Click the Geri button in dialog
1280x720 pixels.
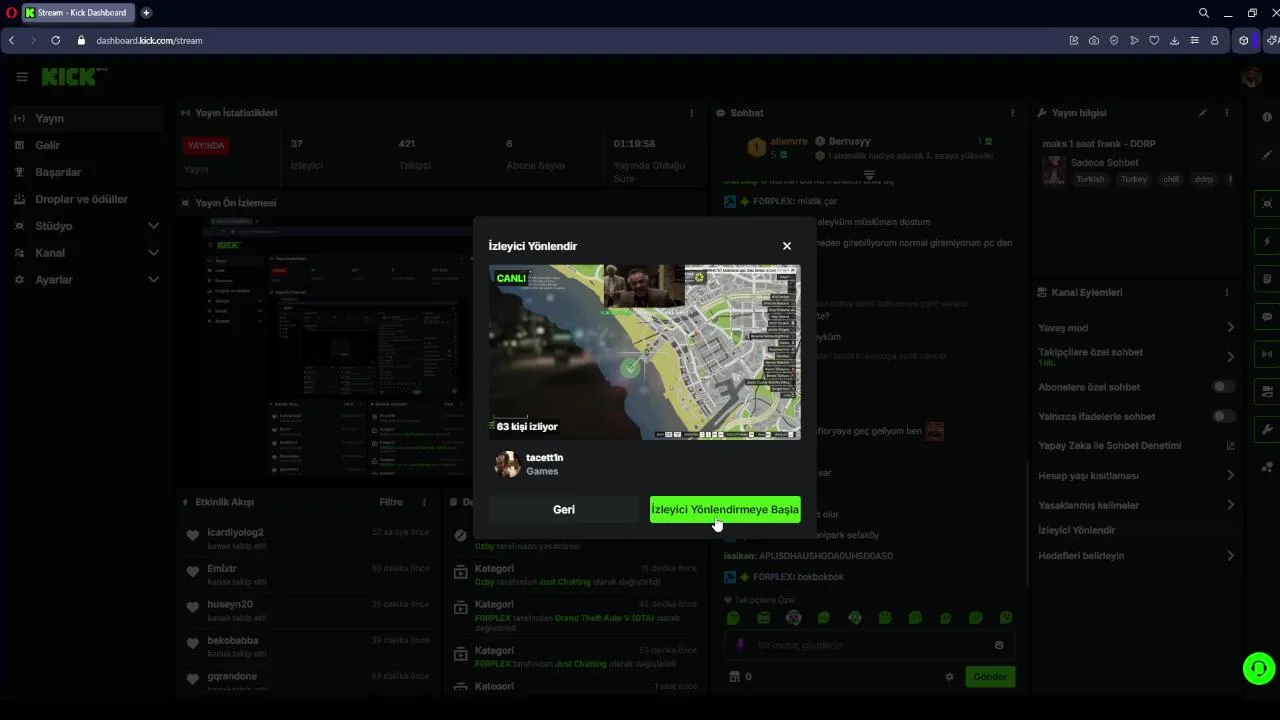tap(564, 509)
